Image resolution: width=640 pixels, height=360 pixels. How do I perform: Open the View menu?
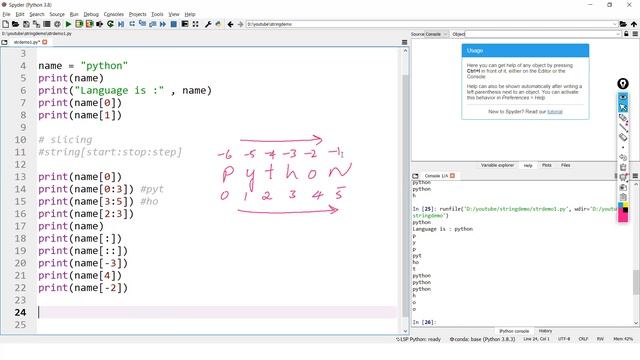(174, 14)
